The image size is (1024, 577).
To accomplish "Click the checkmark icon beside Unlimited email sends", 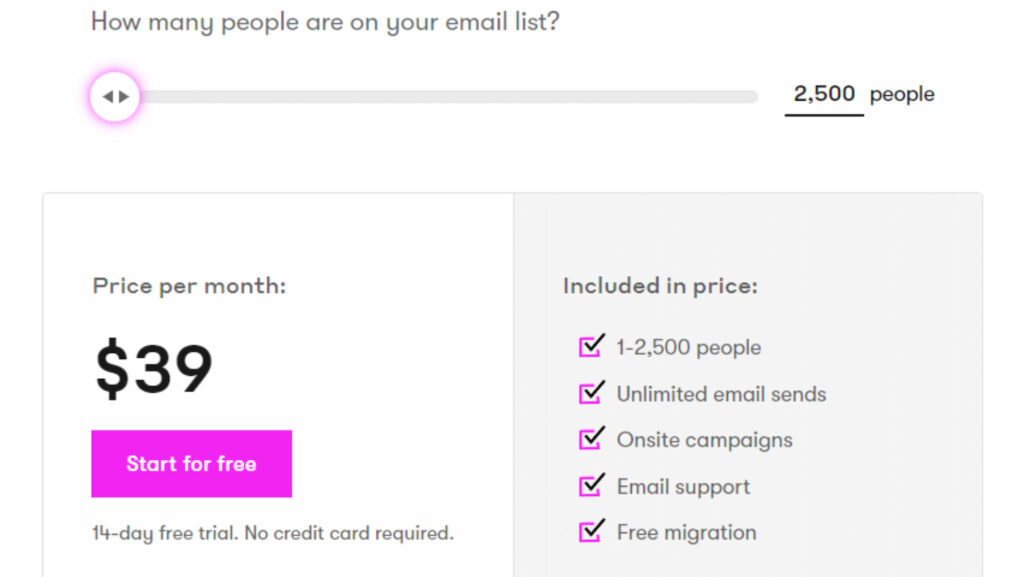I will tap(591, 393).
